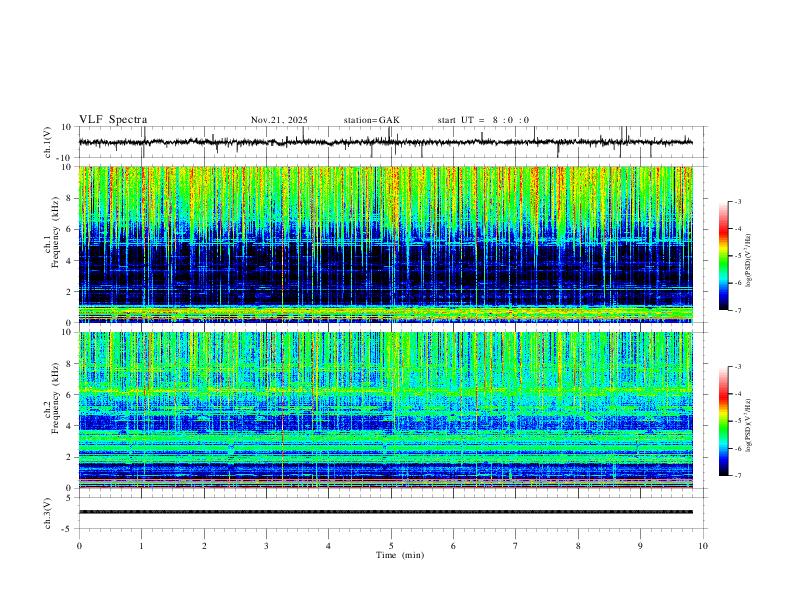Click the log(PSD) label beside ch.1 color bar
This screenshot has width=792, height=612.
click(x=749, y=261)
